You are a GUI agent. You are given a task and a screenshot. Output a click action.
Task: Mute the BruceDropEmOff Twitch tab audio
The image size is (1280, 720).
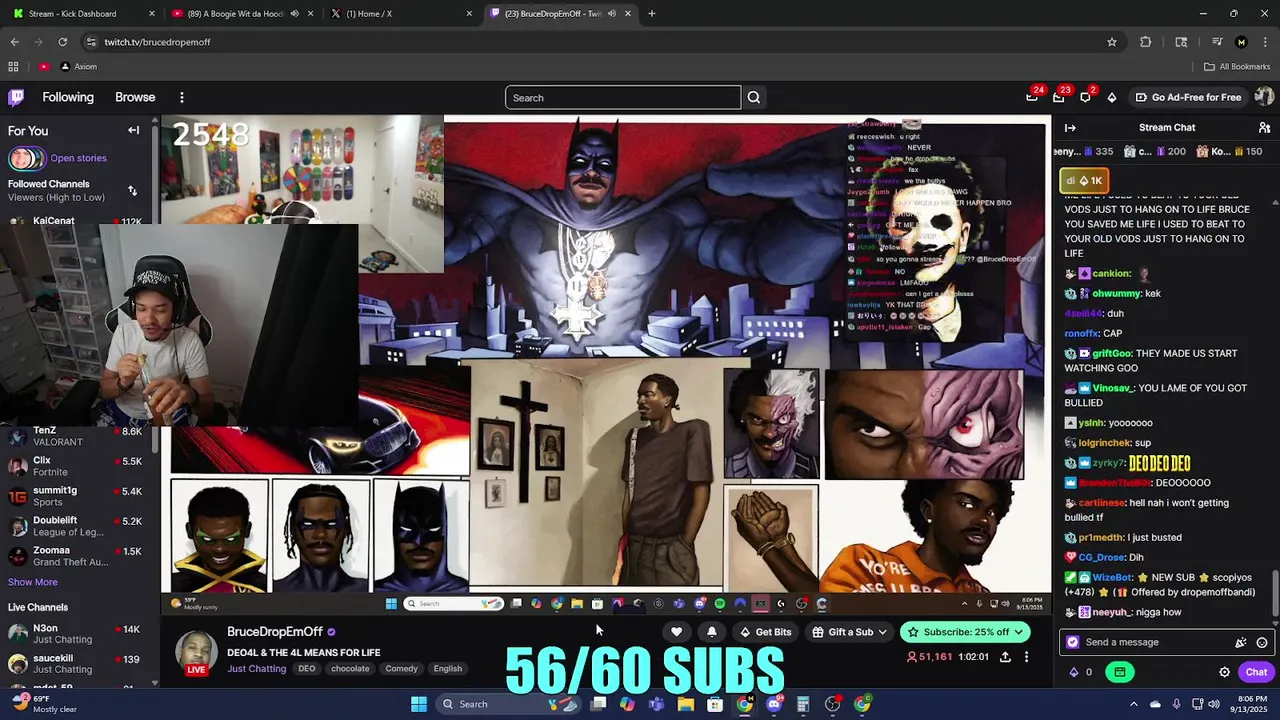pos(611,14)
